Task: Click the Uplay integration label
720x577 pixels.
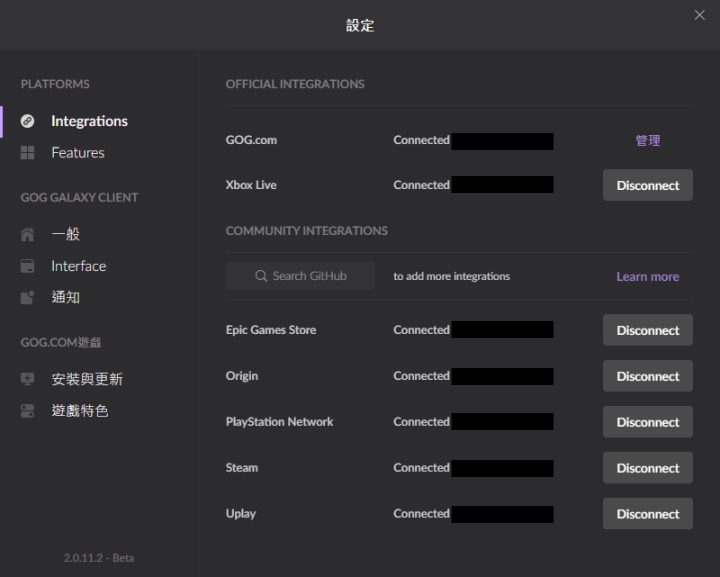Action: (x=241, y=514)
